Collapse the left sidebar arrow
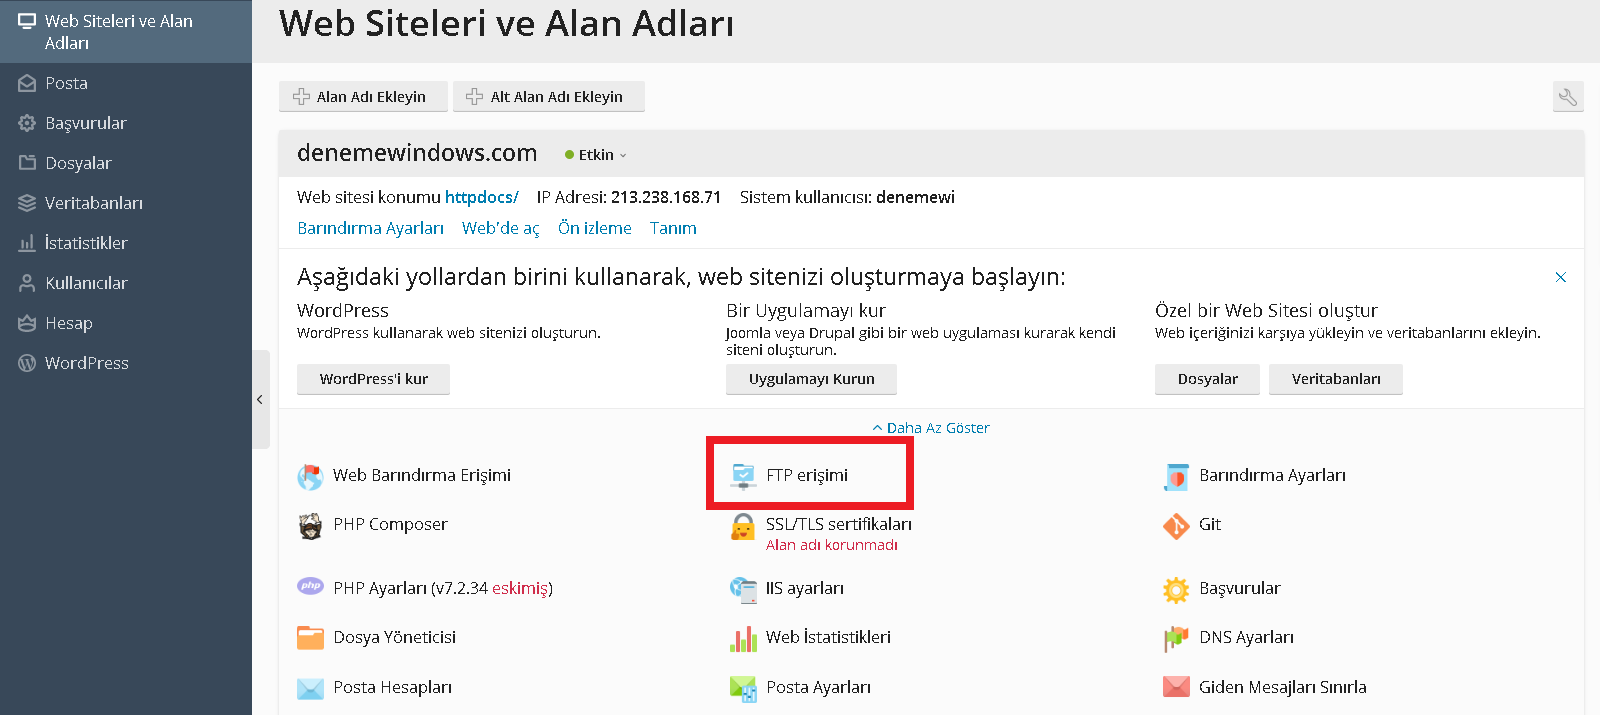1600x715 pixels. (x=260, y=400)
